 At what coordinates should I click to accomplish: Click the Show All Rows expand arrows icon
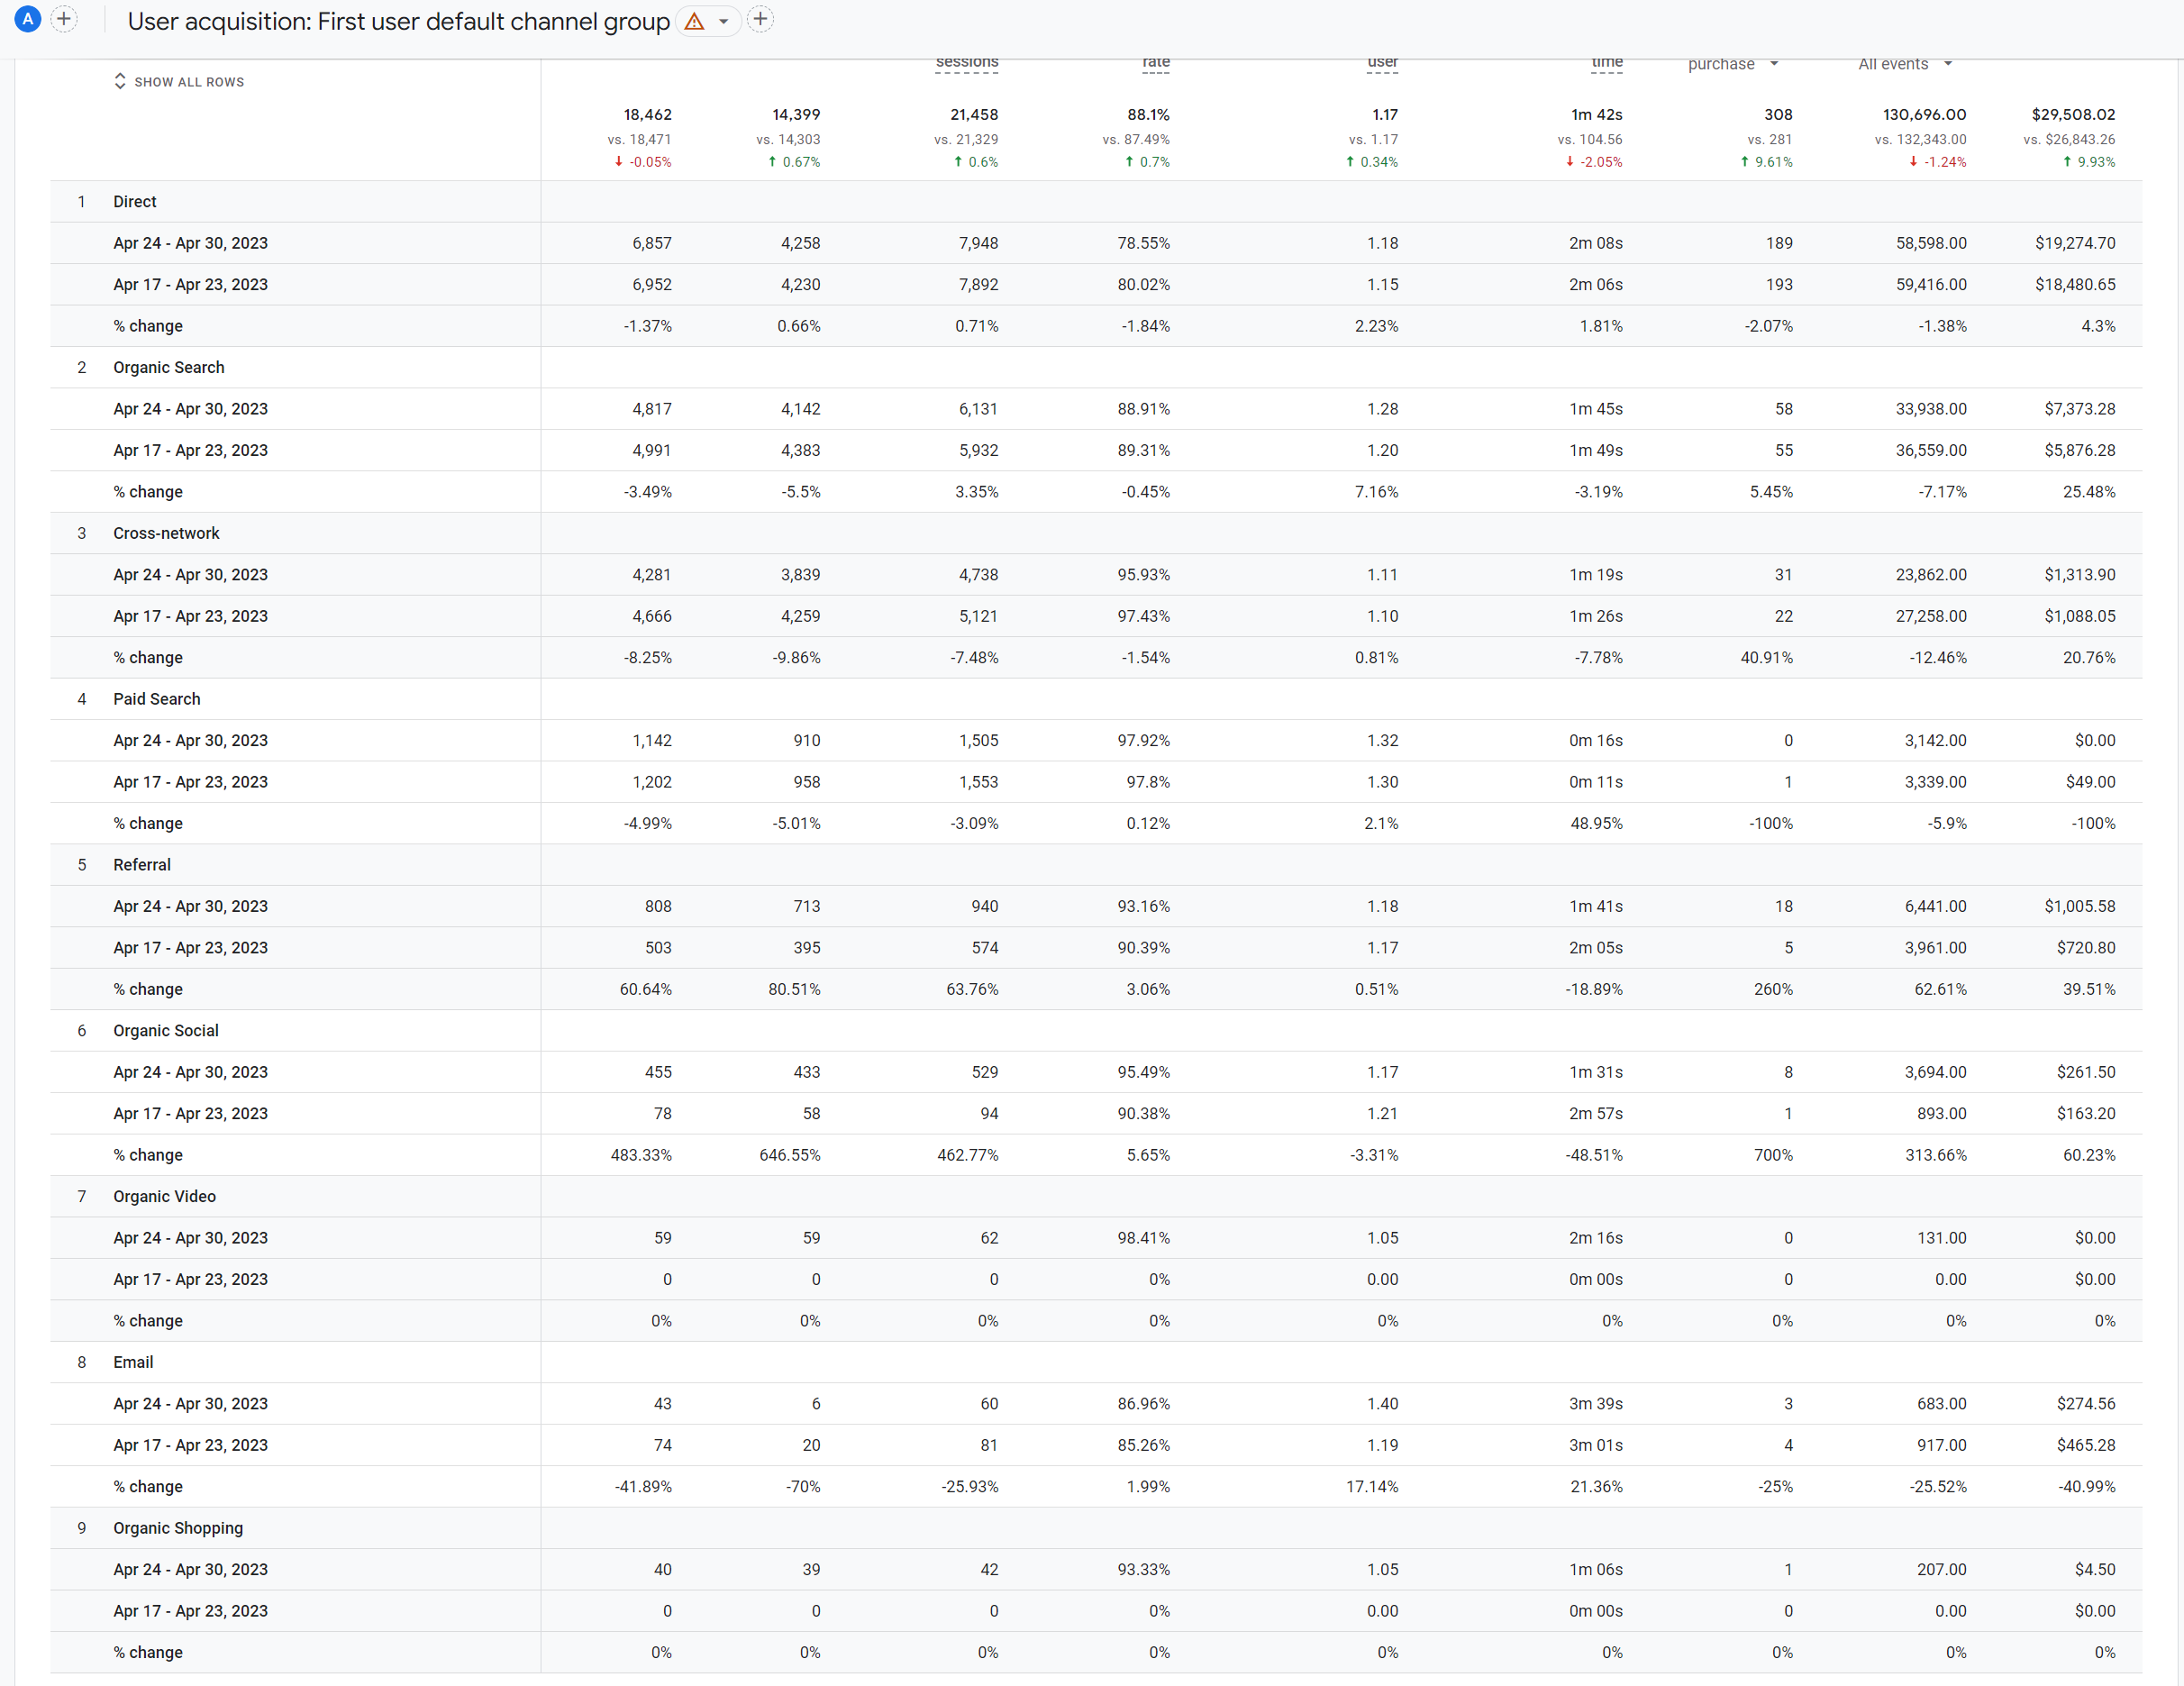pos(120,81)
